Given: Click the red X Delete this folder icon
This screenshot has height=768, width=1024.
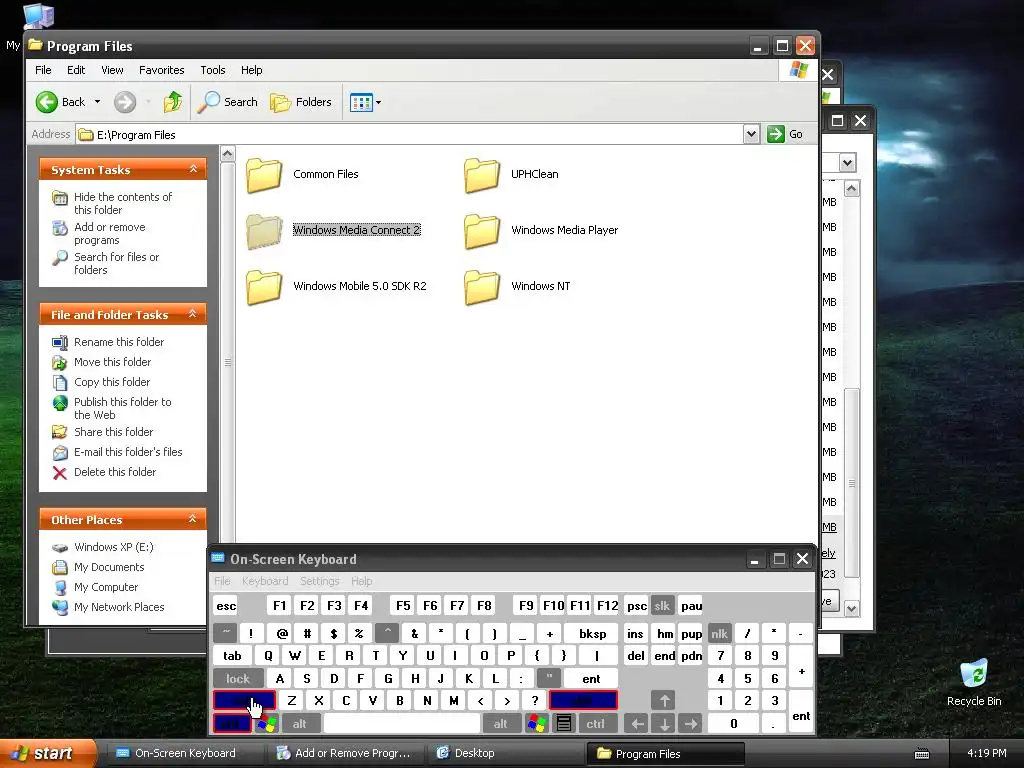Looking at the screenshot, I should [x=59, y=473].
